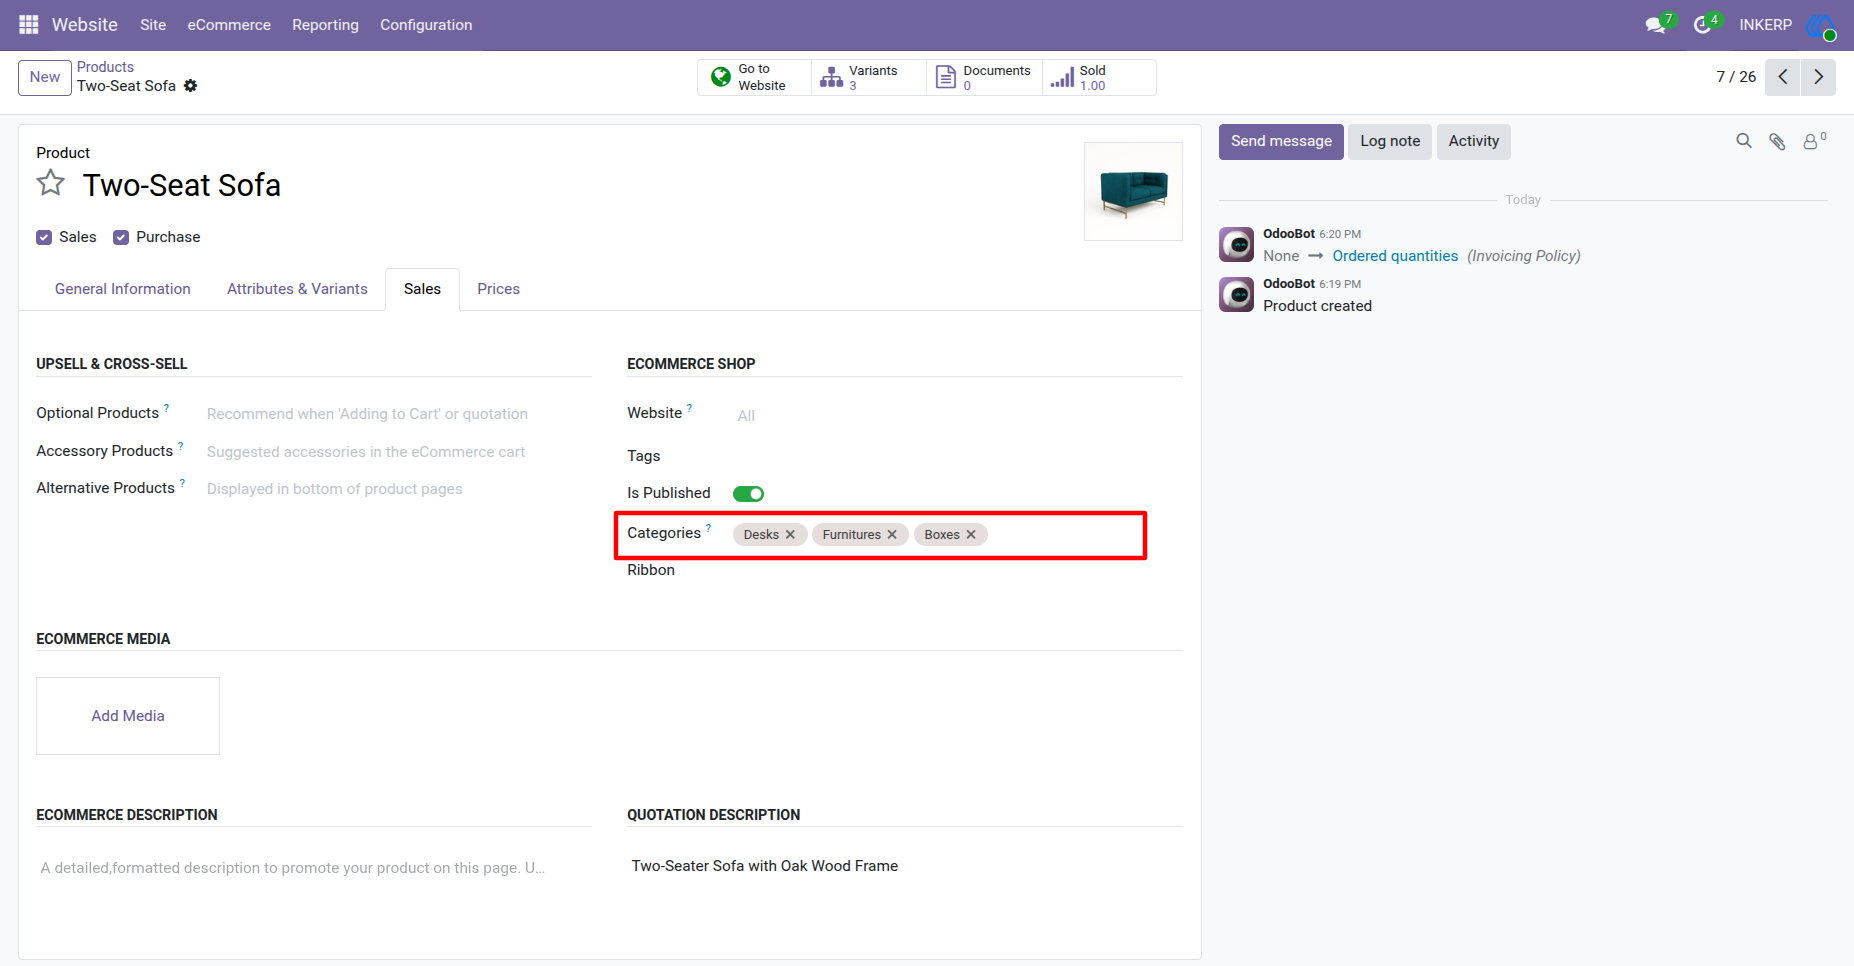Image resolution: width=1854 pixels, height=966 pixels.
Task: Open the Documents smart button
Action: [984, 77]
